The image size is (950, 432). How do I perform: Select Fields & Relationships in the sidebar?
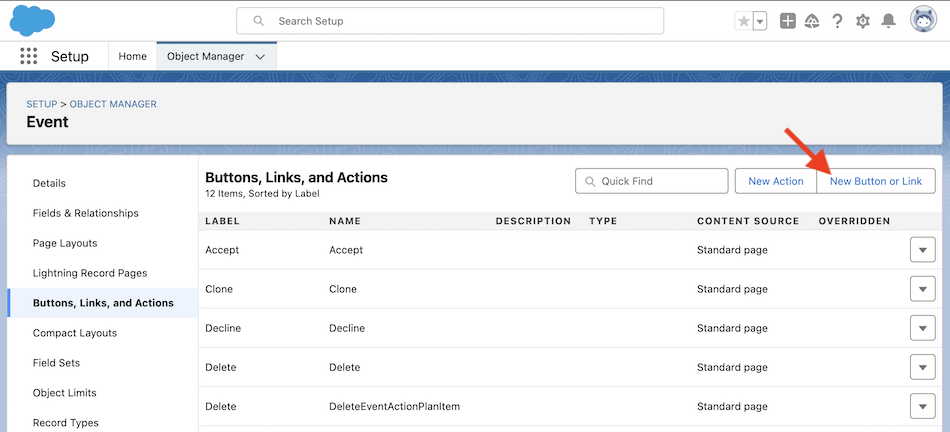point(85,213)
